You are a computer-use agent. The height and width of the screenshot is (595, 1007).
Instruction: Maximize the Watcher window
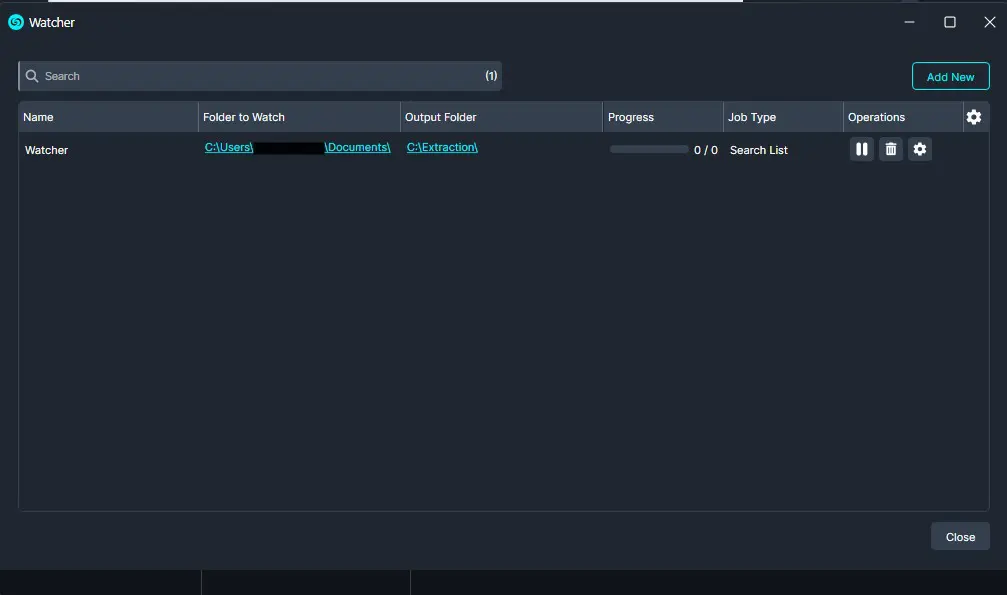(x=950, y=22)
